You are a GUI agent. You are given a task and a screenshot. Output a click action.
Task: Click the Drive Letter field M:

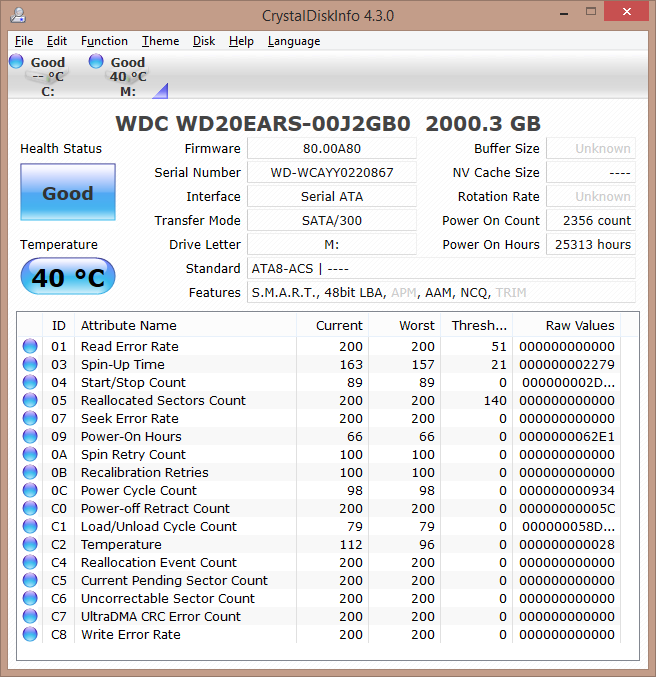[332, 245]
